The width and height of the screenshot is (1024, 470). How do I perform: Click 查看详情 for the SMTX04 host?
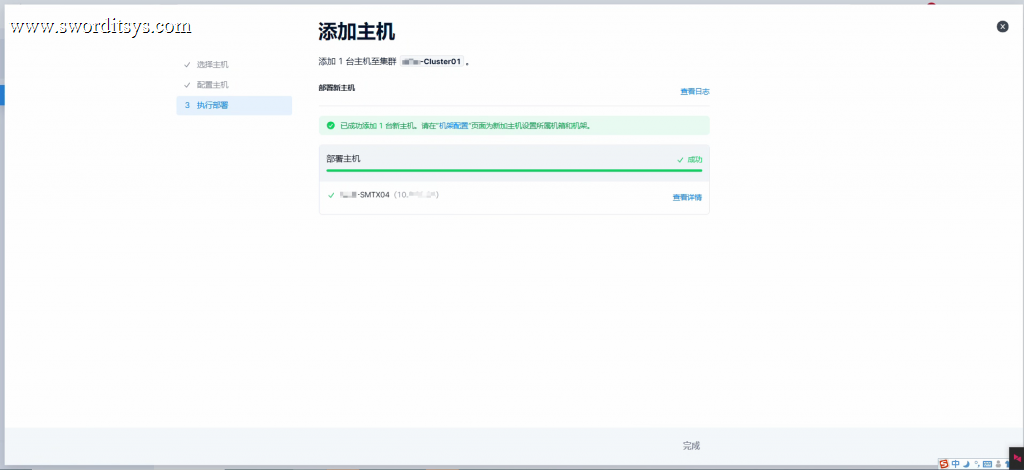(x=687, y=197)
